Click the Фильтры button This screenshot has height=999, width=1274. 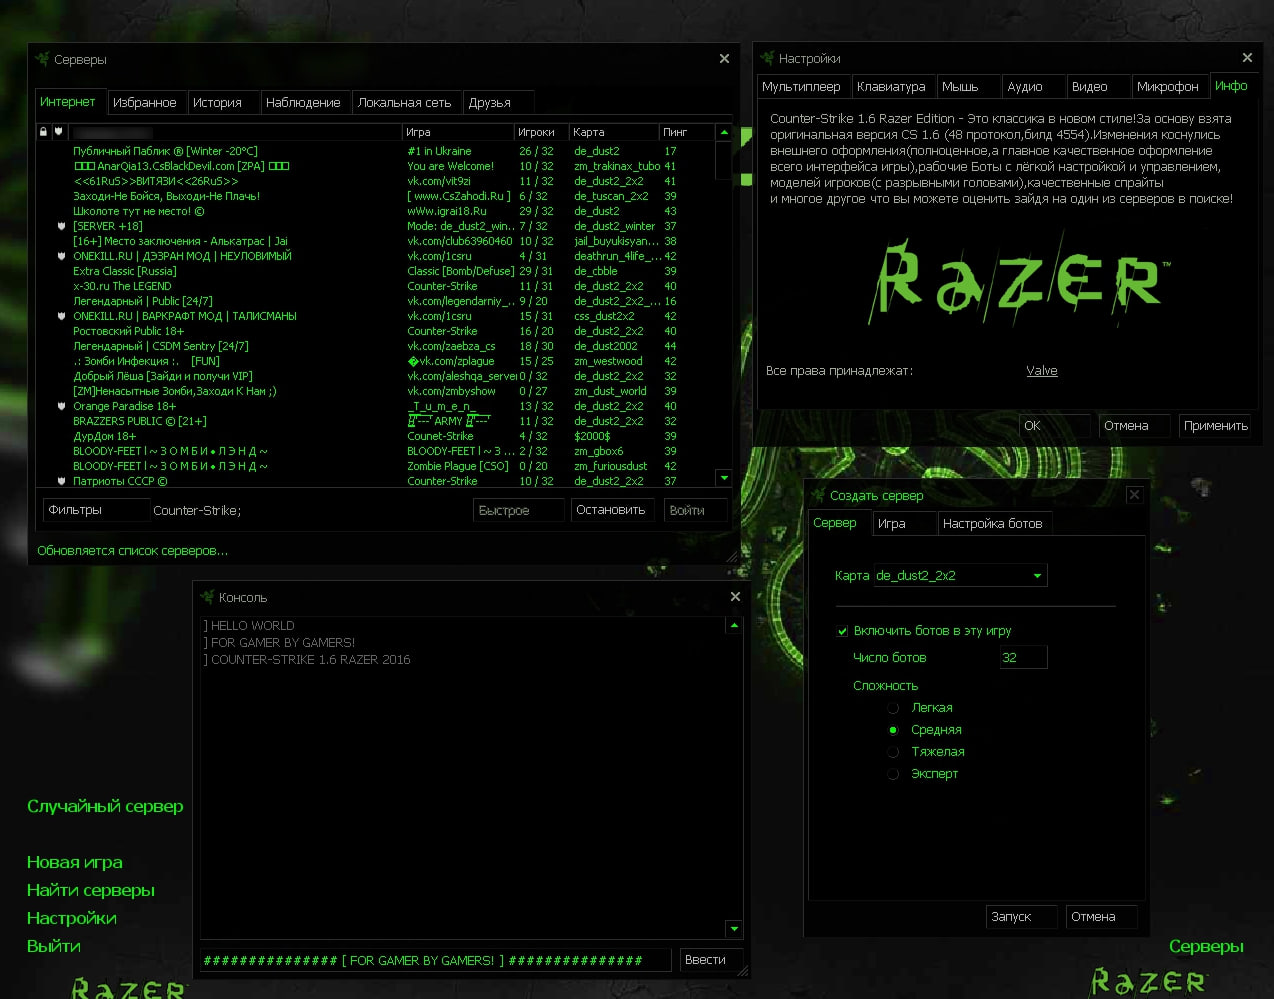[x=96, y=510]
